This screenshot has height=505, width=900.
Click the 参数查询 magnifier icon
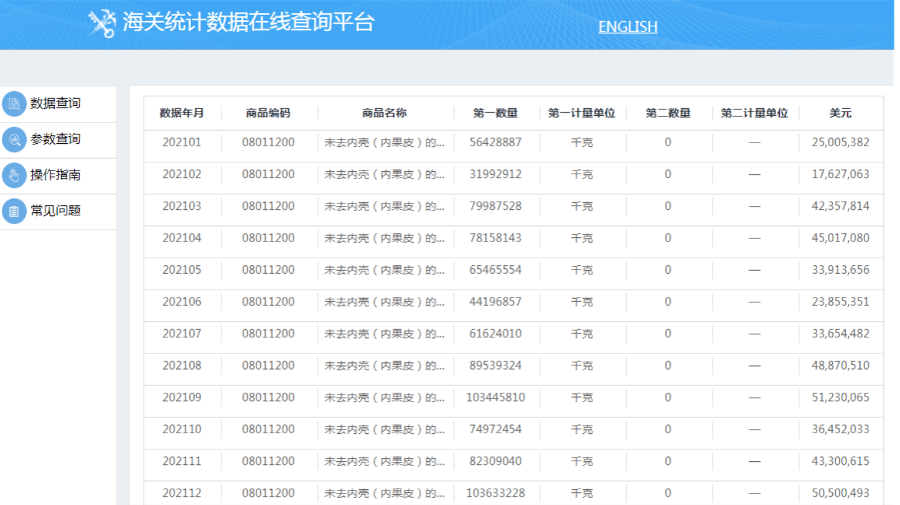point(14,140)
